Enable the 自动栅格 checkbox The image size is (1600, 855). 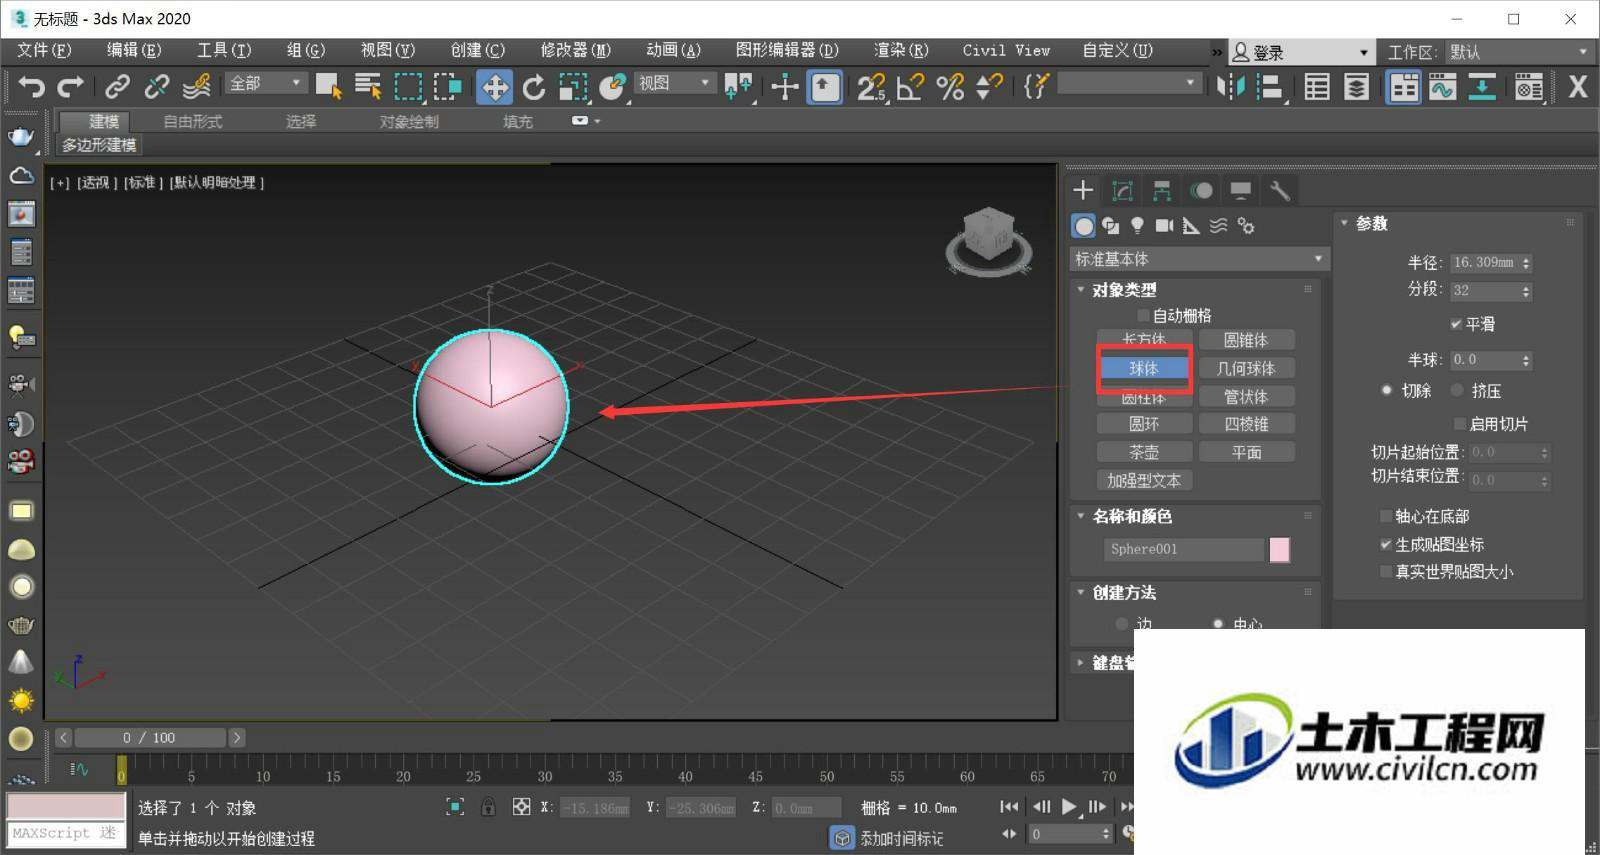click(1144, 315)
